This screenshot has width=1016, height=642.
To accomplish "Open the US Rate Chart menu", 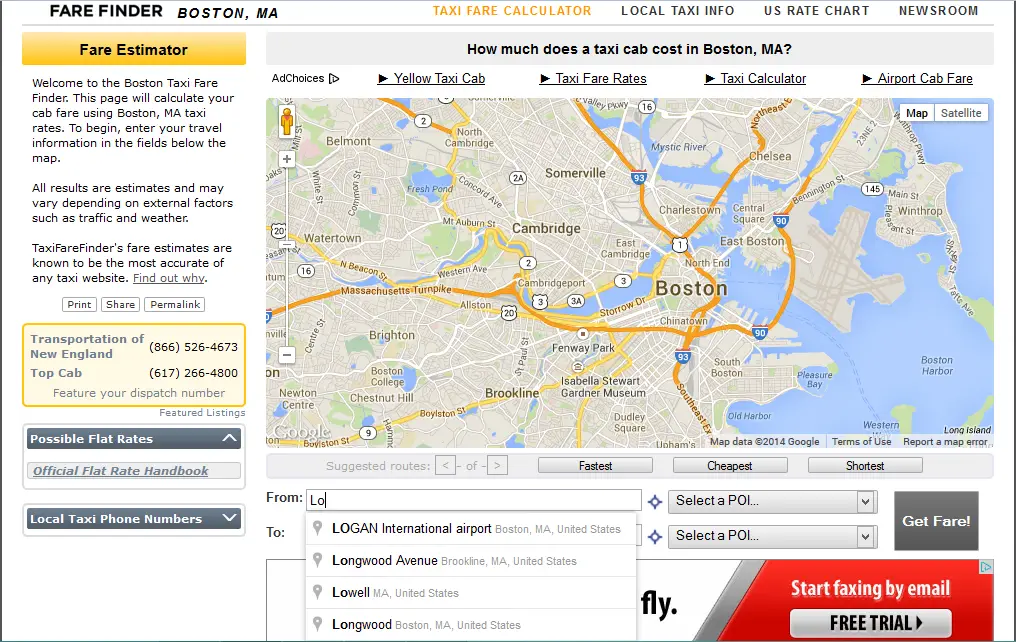I will pos(816,11).
